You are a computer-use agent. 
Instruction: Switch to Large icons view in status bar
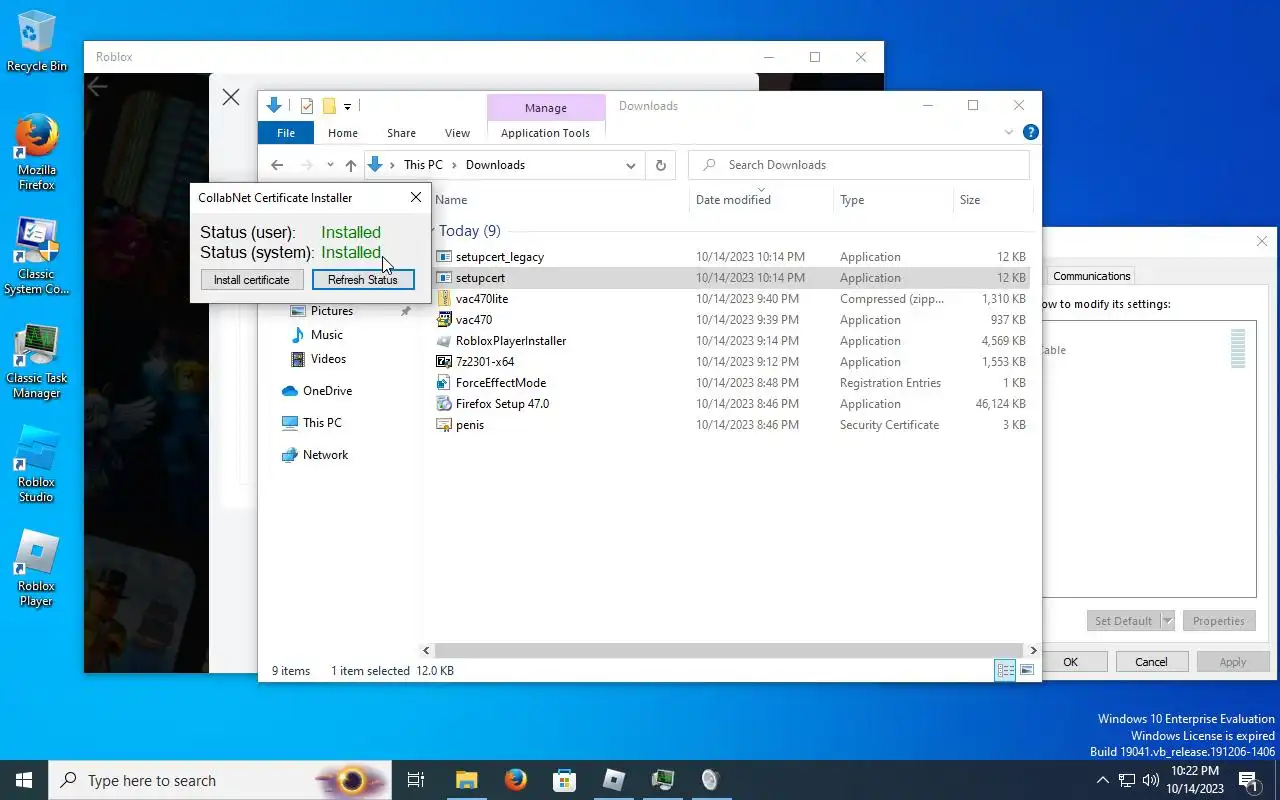coord(1027,670)
